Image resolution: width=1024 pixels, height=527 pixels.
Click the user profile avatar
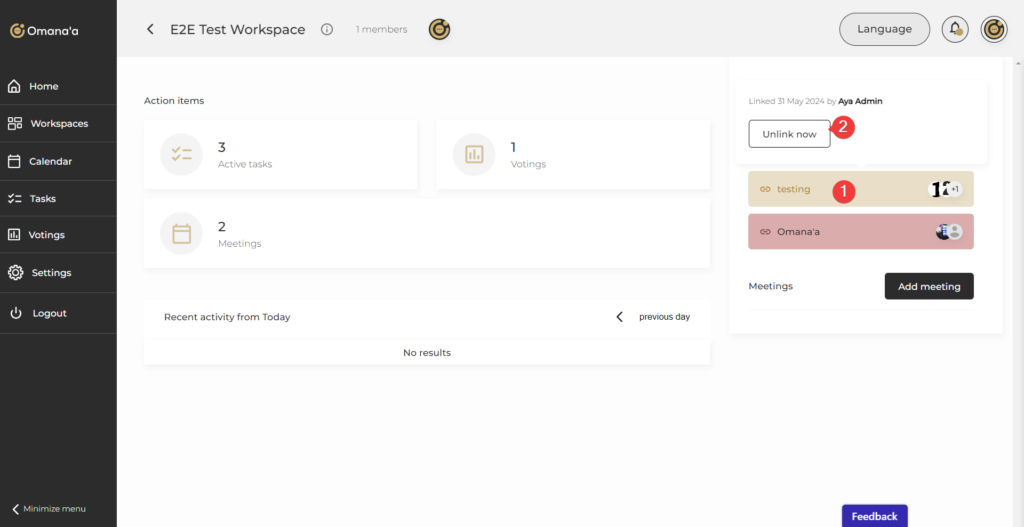[993, 29]
